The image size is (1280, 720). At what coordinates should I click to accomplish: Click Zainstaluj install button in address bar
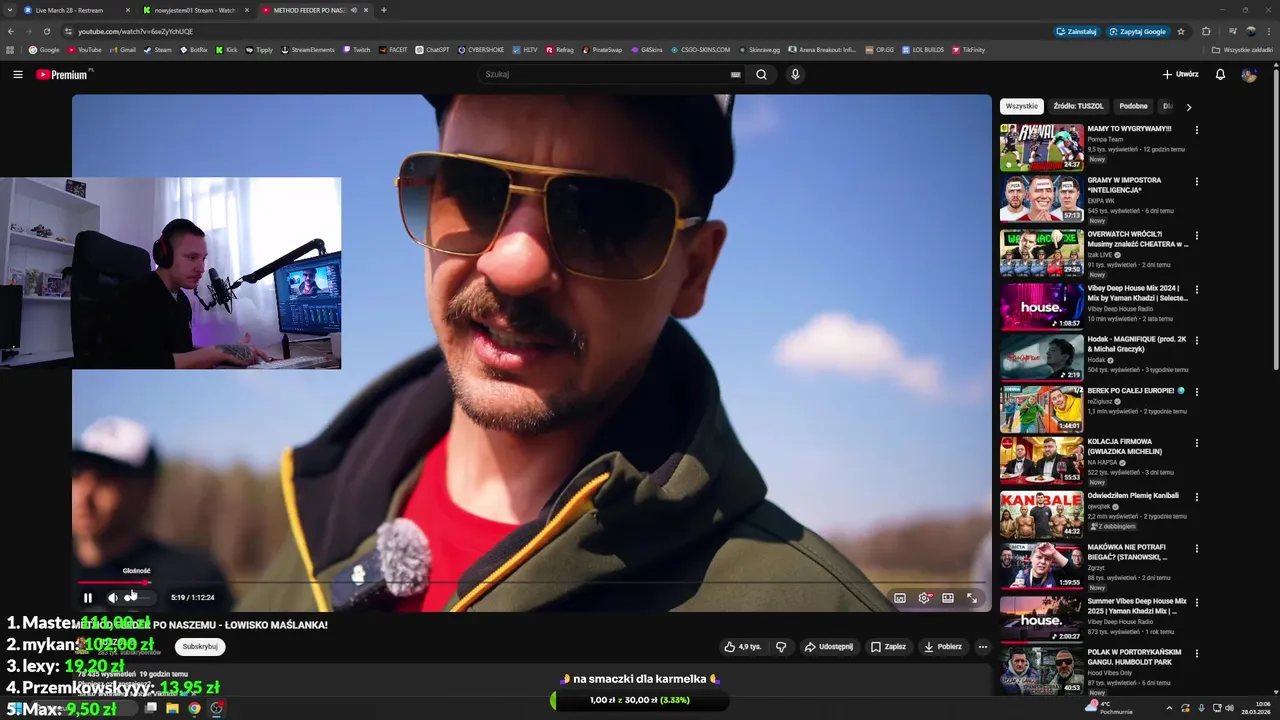[x=1076, y=31]
